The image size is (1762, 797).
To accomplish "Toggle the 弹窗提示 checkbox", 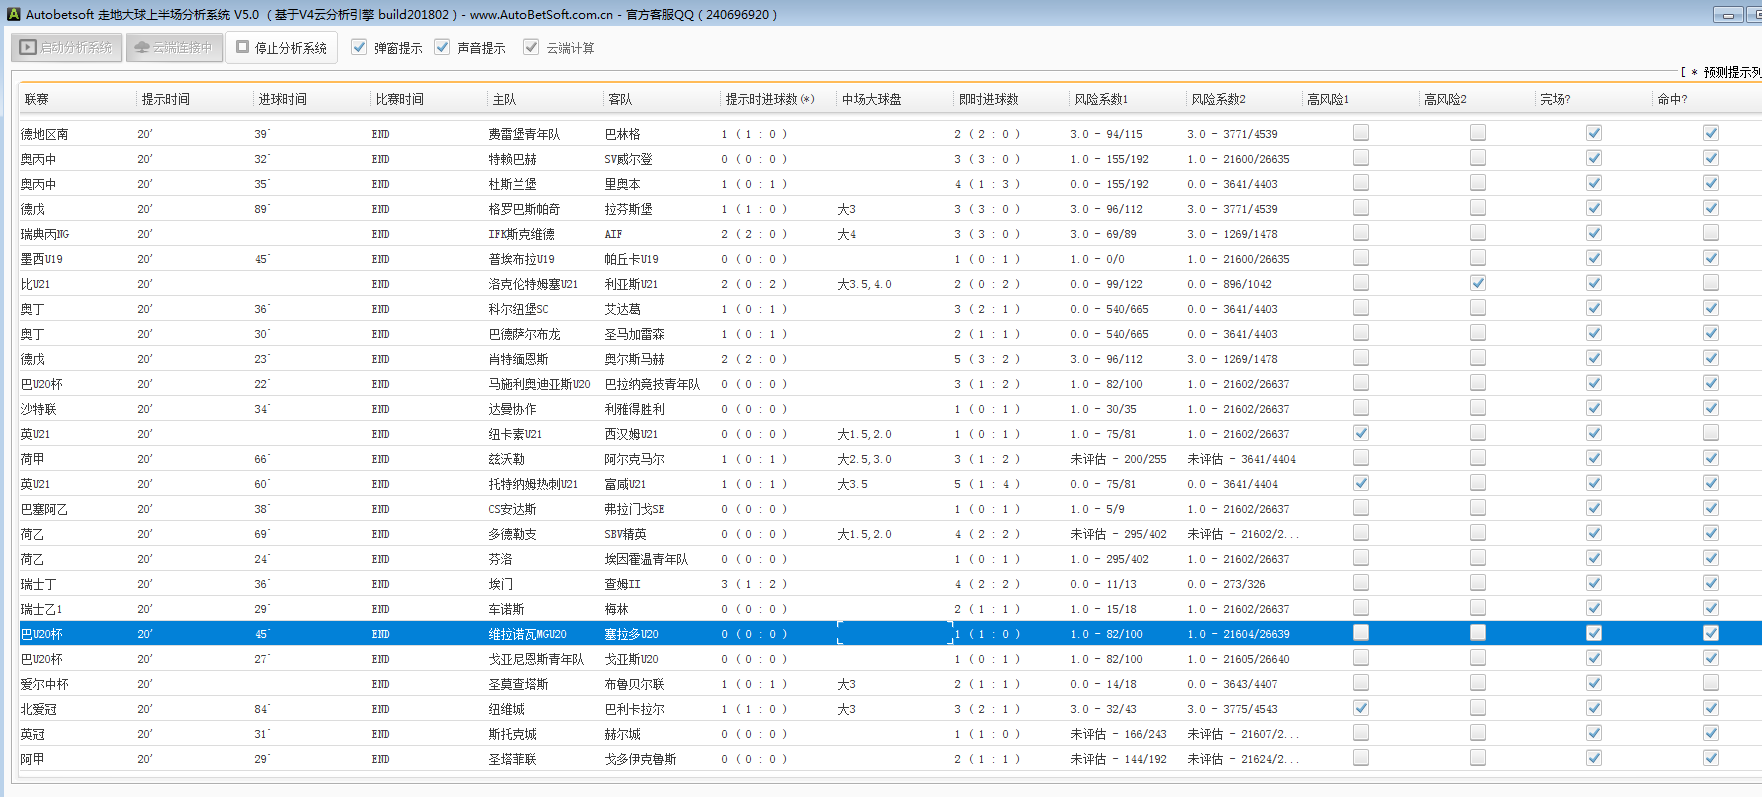I will click(359, 47).
